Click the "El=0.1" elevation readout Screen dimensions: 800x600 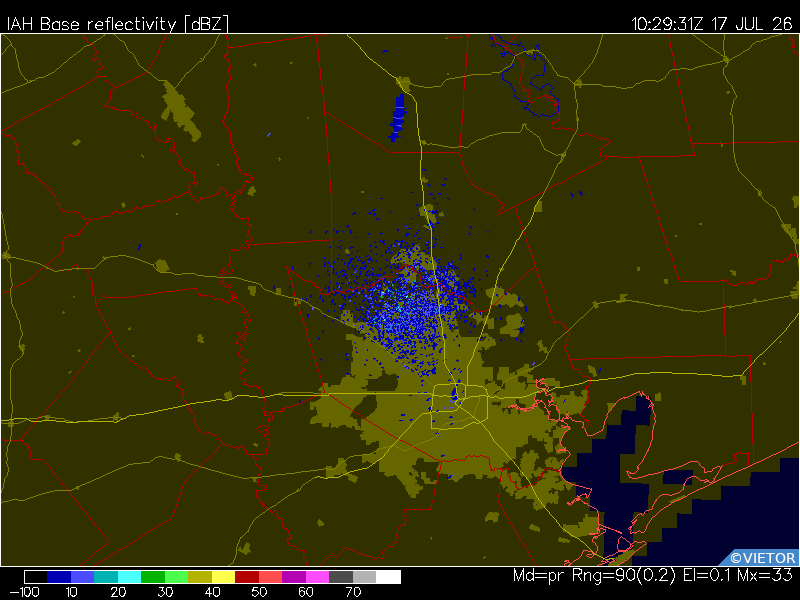[x=707, y=576]
